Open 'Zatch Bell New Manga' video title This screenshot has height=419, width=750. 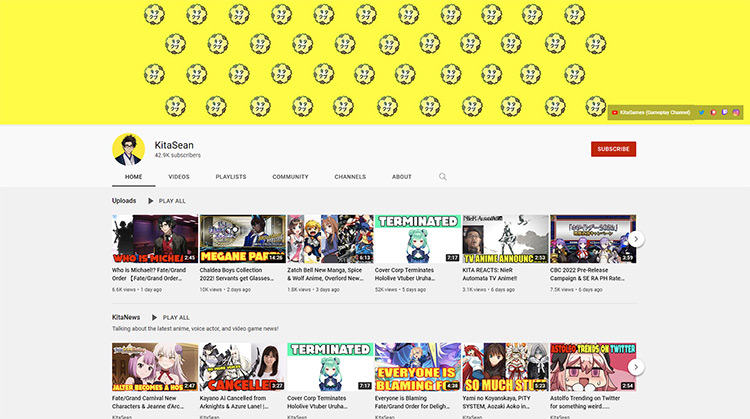325,274
